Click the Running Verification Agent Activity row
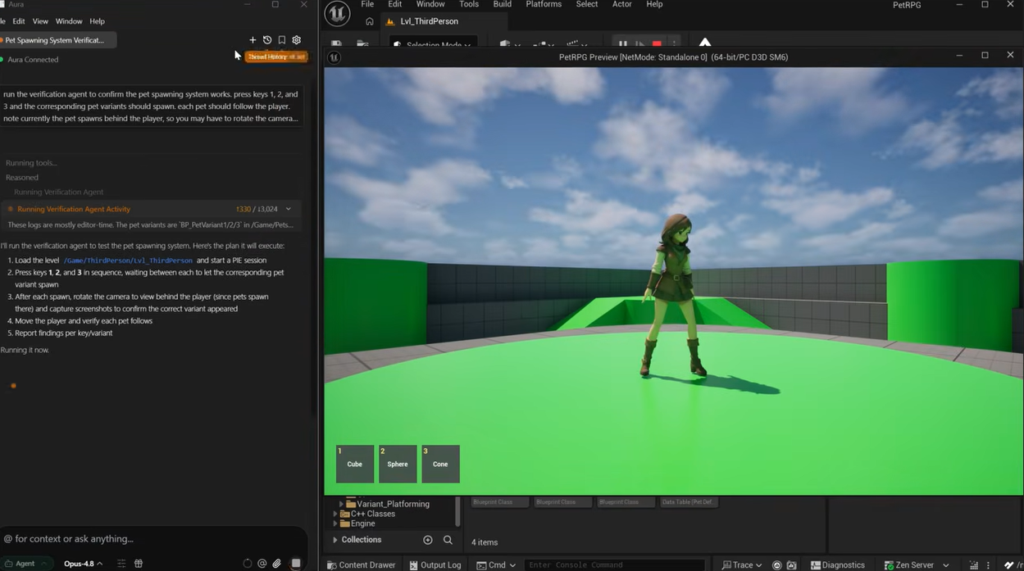 click(x=152, y=209)
